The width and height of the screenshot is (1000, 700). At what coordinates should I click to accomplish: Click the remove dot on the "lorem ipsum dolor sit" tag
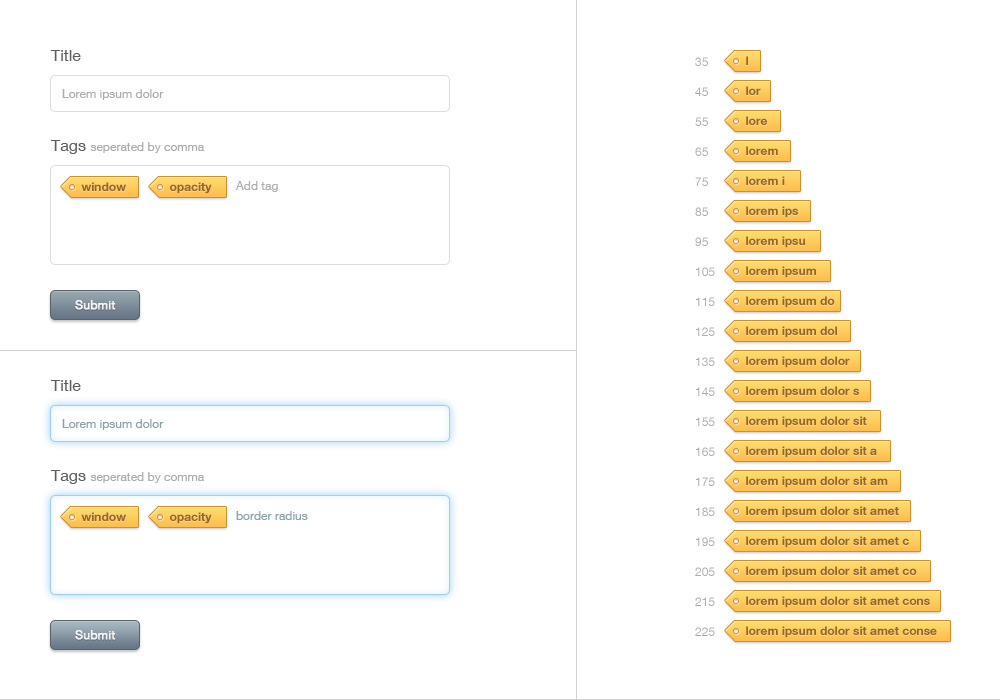click(737, 421)
